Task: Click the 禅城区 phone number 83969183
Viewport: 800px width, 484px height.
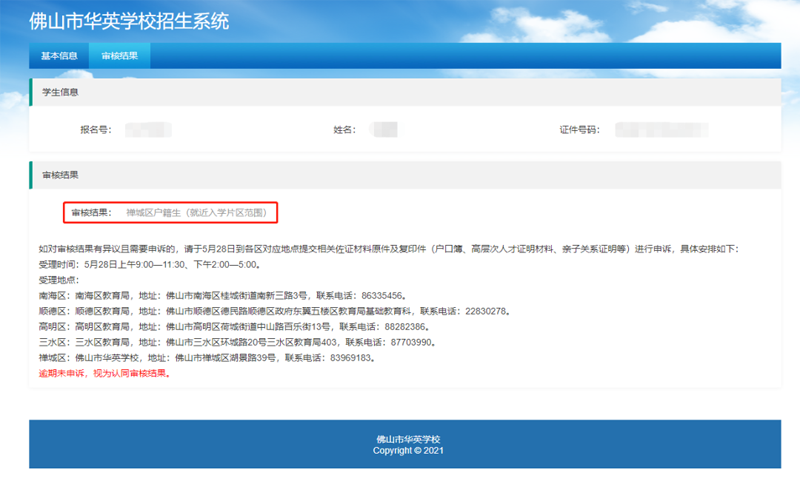Action: point(349,357)
